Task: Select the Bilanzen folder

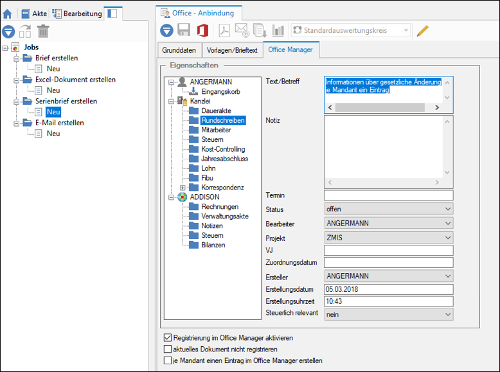Action: click(x=213, y=245)
